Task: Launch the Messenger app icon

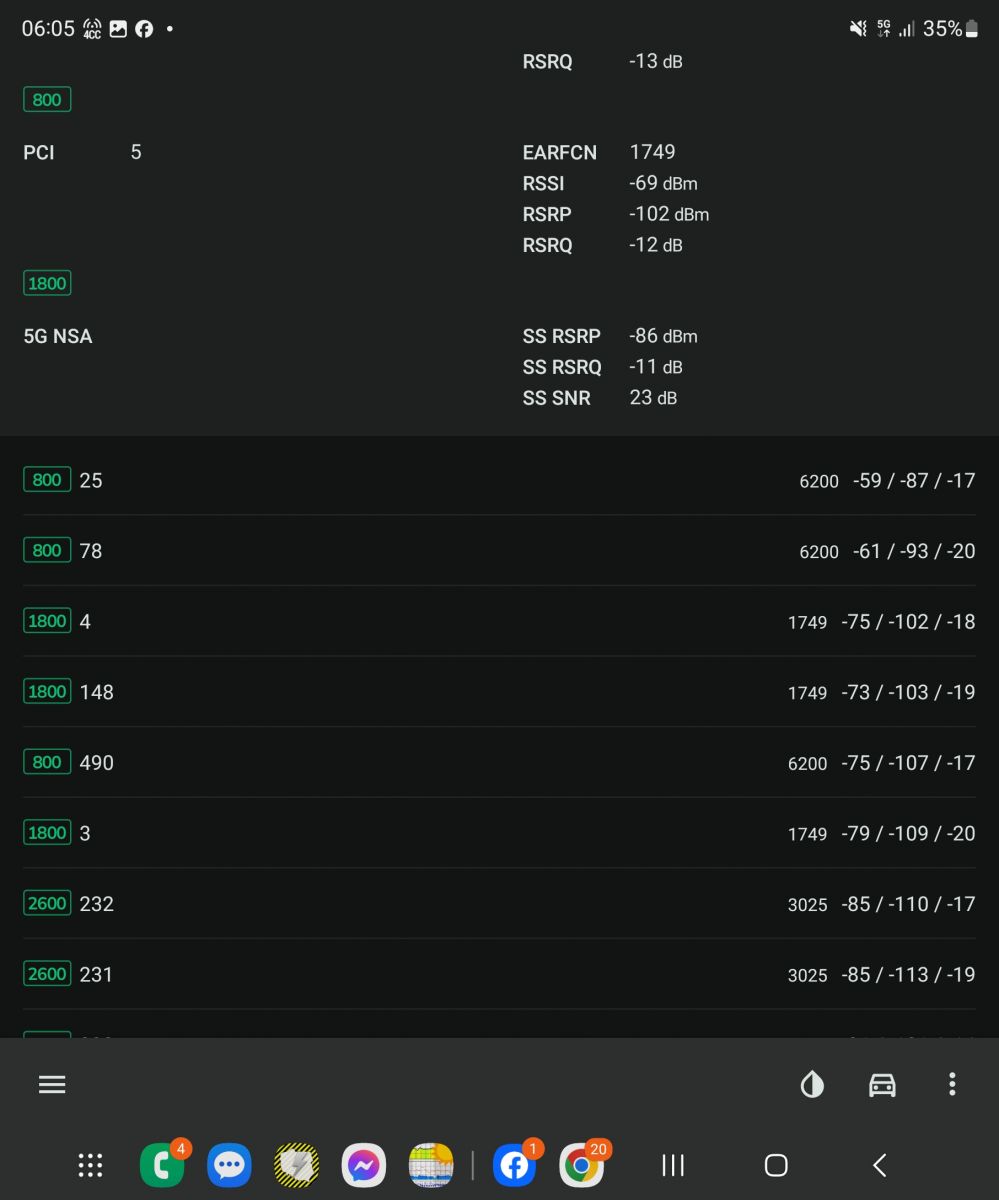Action: [x=364, y=1165]
